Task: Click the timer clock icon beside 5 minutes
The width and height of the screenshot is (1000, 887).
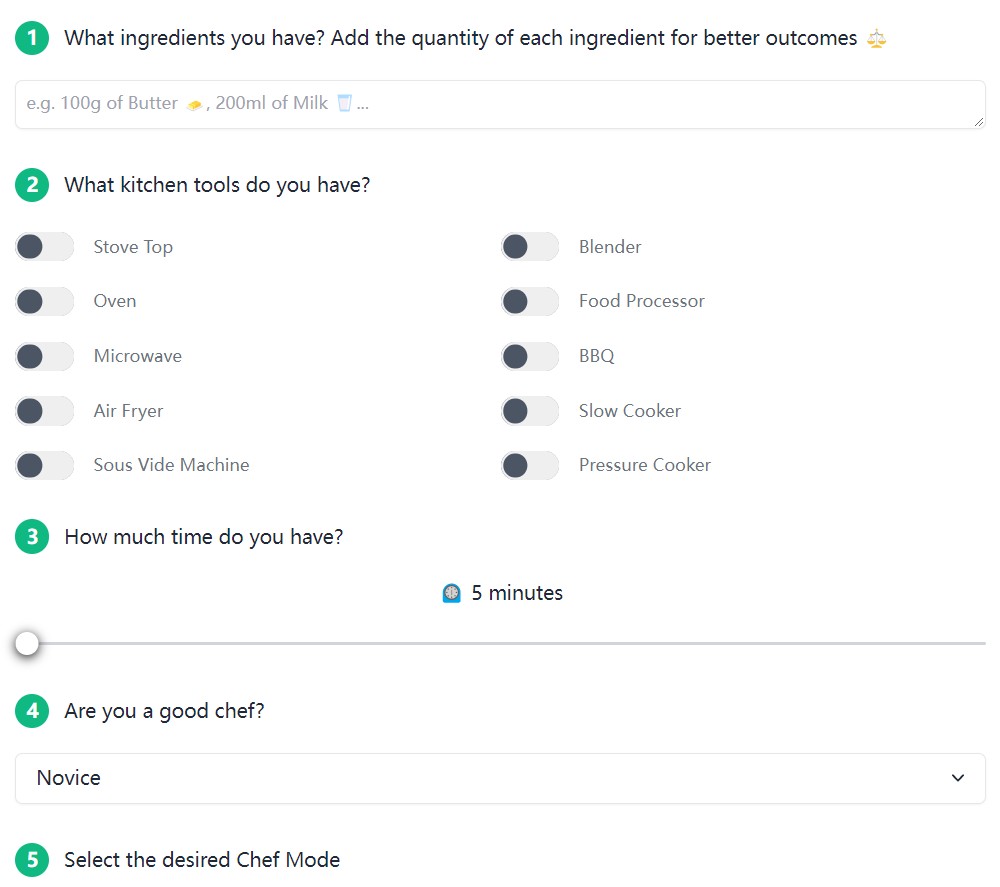Action: tap(452, 594)
